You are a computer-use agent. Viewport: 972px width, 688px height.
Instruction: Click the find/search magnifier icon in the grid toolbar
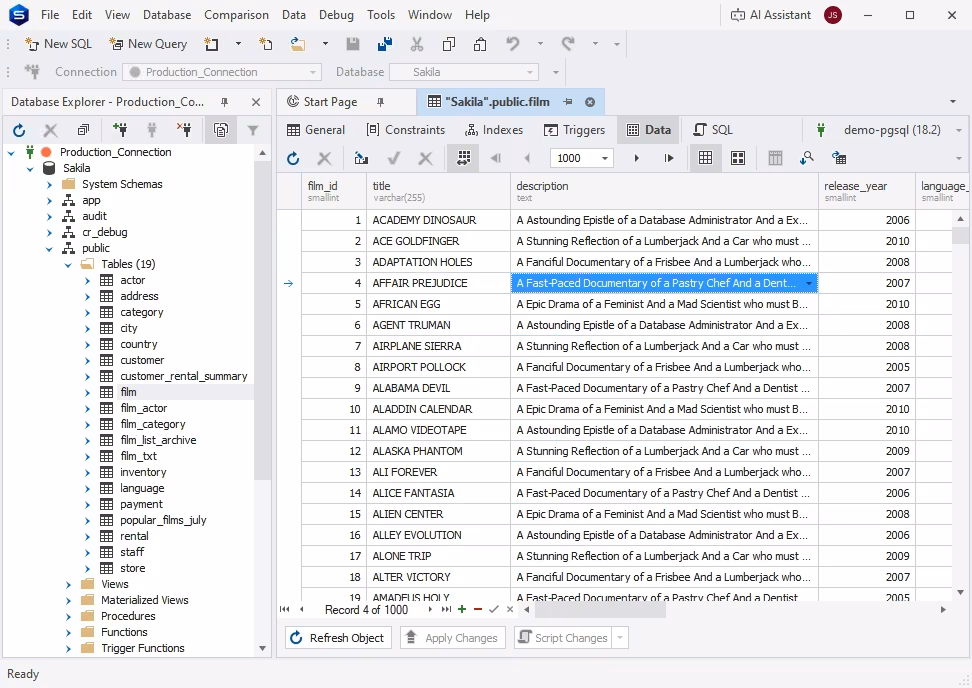[806, 159]
